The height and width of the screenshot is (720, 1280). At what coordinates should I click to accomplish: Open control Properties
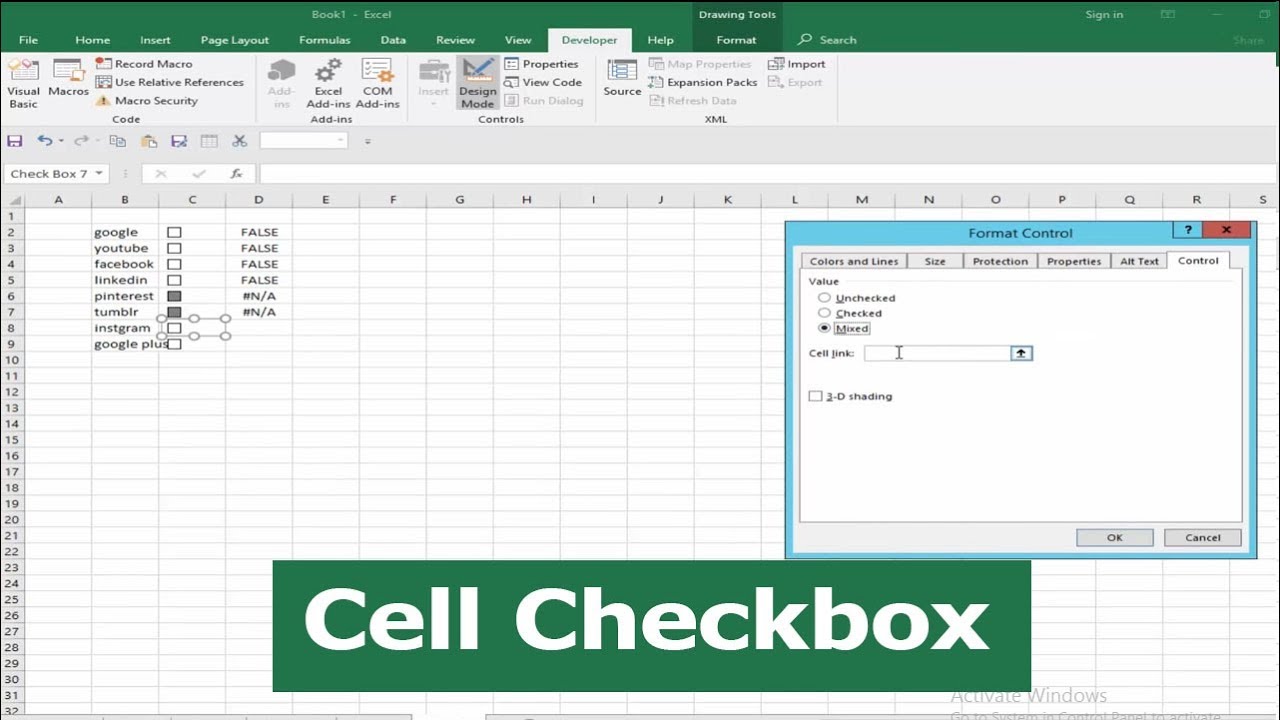tap(541, 64)
